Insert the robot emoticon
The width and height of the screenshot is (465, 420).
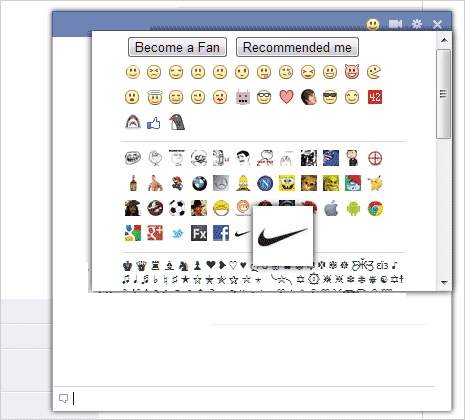click(x=243, y=97)
